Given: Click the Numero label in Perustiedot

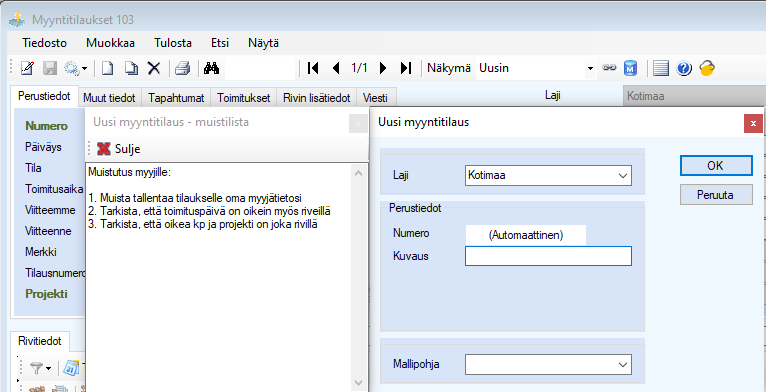Looking at the screenshot, I should click(x=46, y=126).
